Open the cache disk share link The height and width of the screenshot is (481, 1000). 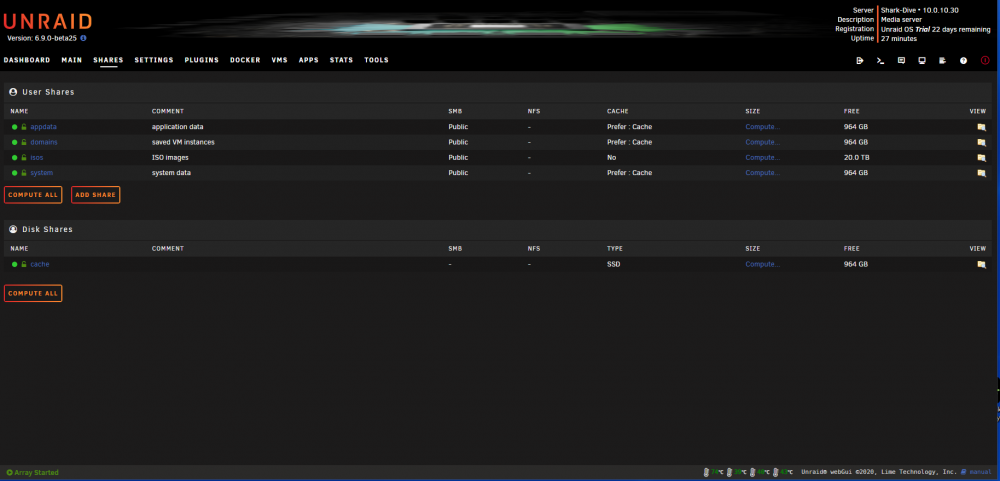40,264
